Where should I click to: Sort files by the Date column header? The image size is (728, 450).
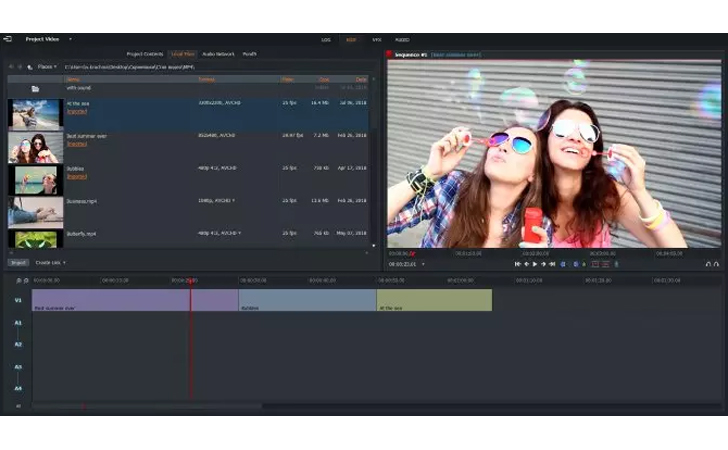click(x=361, y=79)
